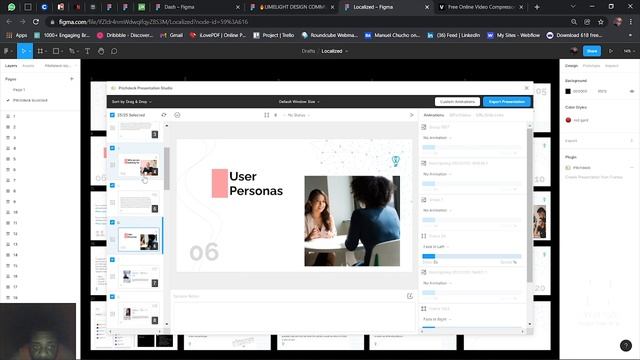
Task: Open the Animations tab in studio panel
Action: pyautogui.click(x=433, y=115)
